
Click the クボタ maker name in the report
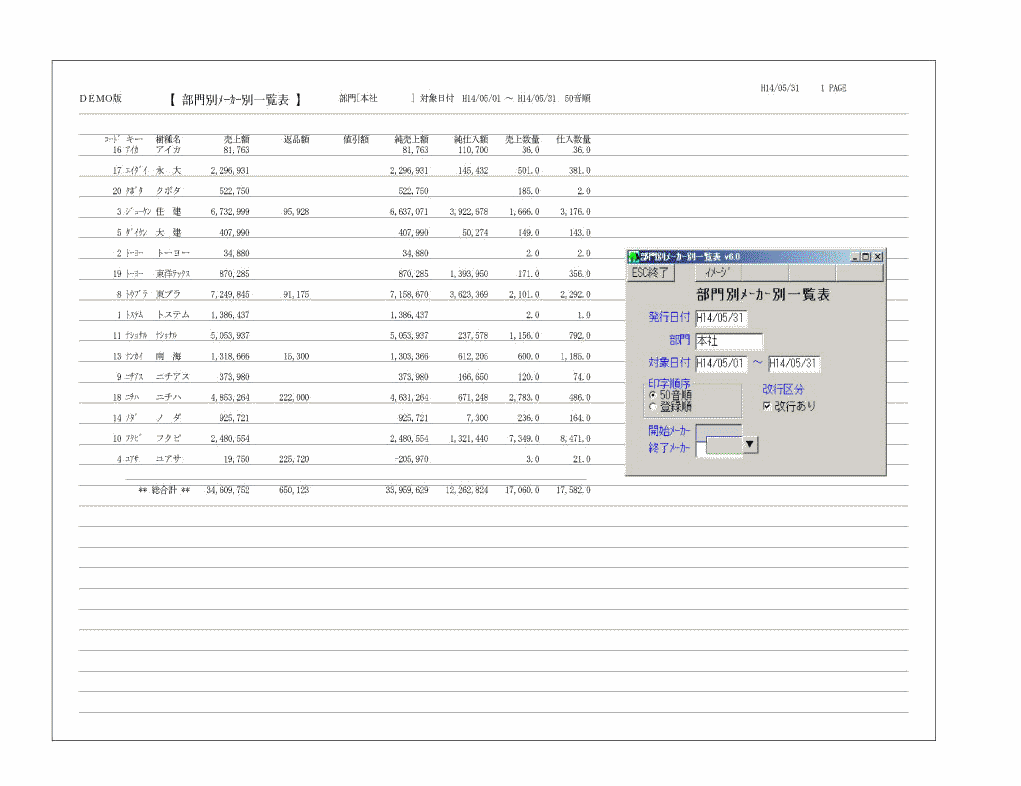point(168,191)
